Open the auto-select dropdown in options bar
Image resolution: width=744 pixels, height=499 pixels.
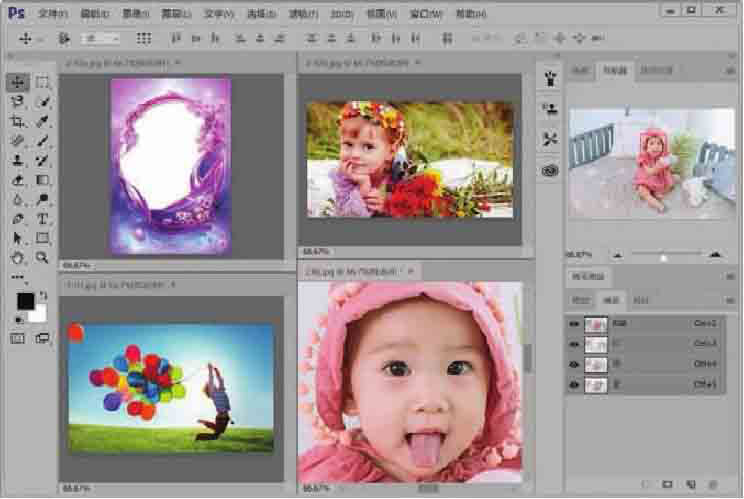point(100,38)
